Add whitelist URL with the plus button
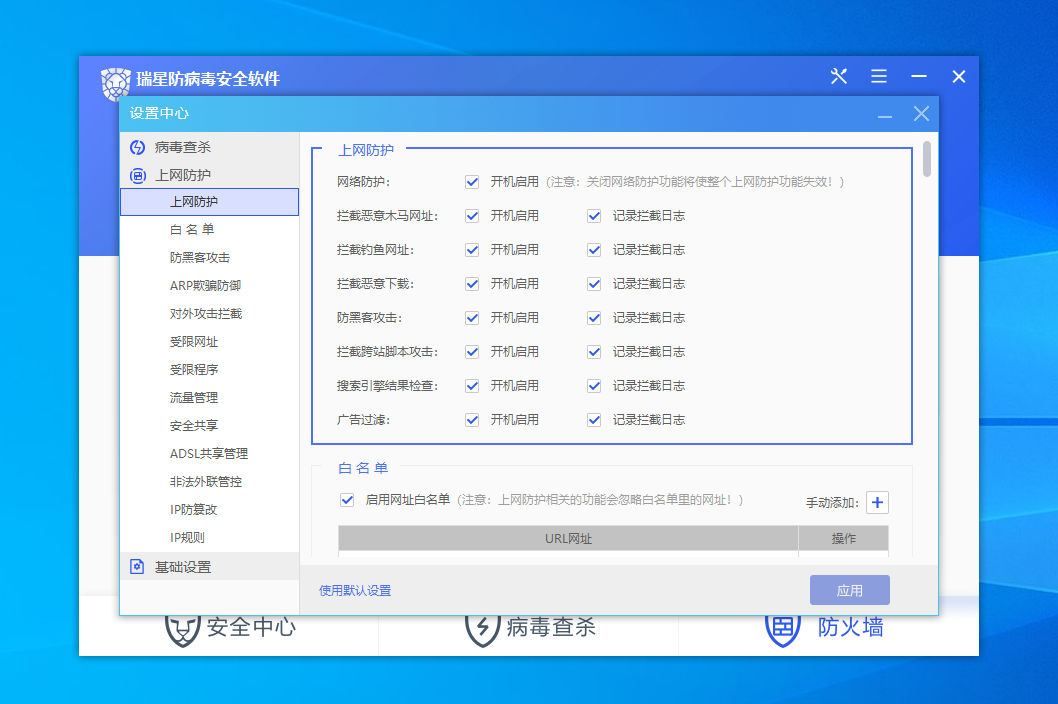 (x=877, y=503)
